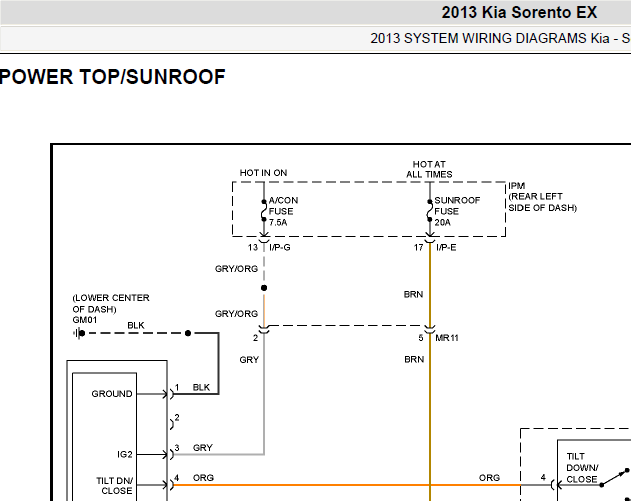Click the SUNROOF fuse symbol
This screenshot has height=501, width=631.
pos(429,210)
